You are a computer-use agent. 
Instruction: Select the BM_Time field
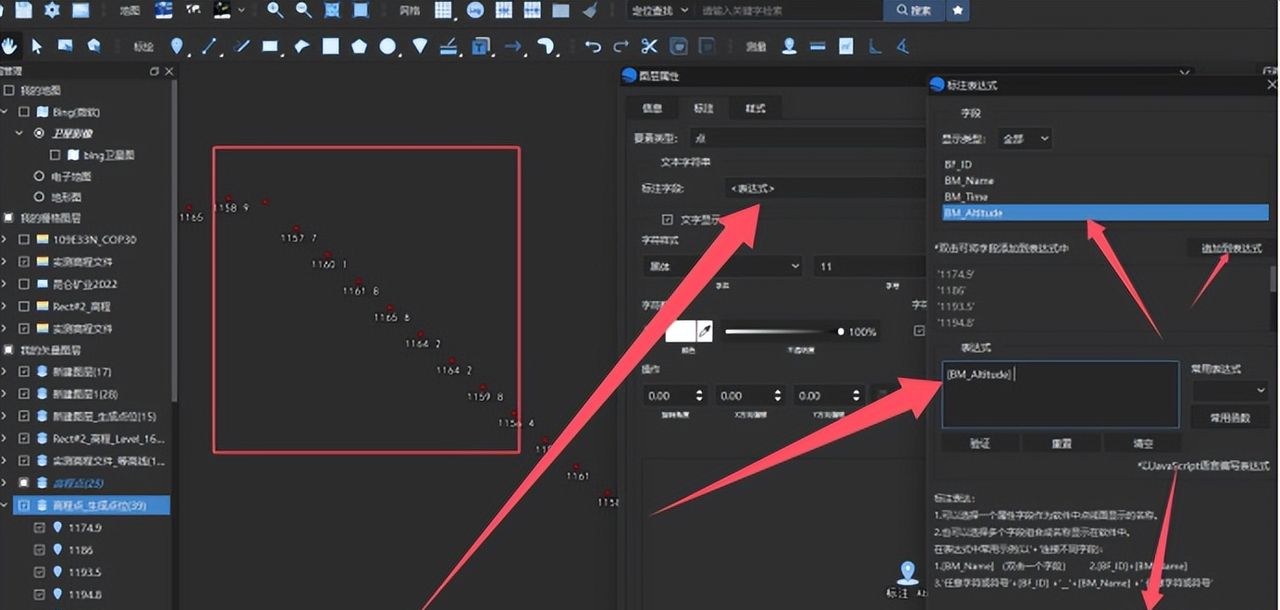tap(1105, 196)
